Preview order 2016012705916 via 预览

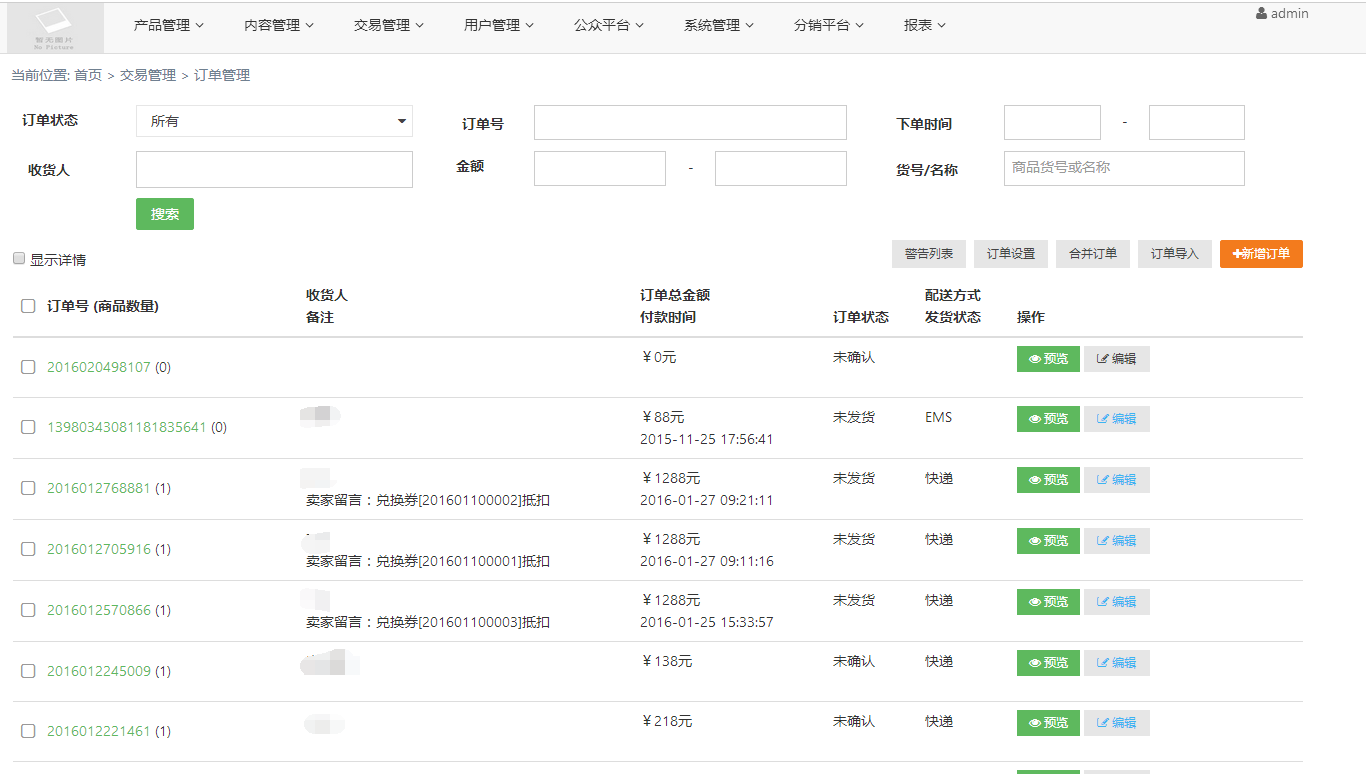click(1048, 541)
